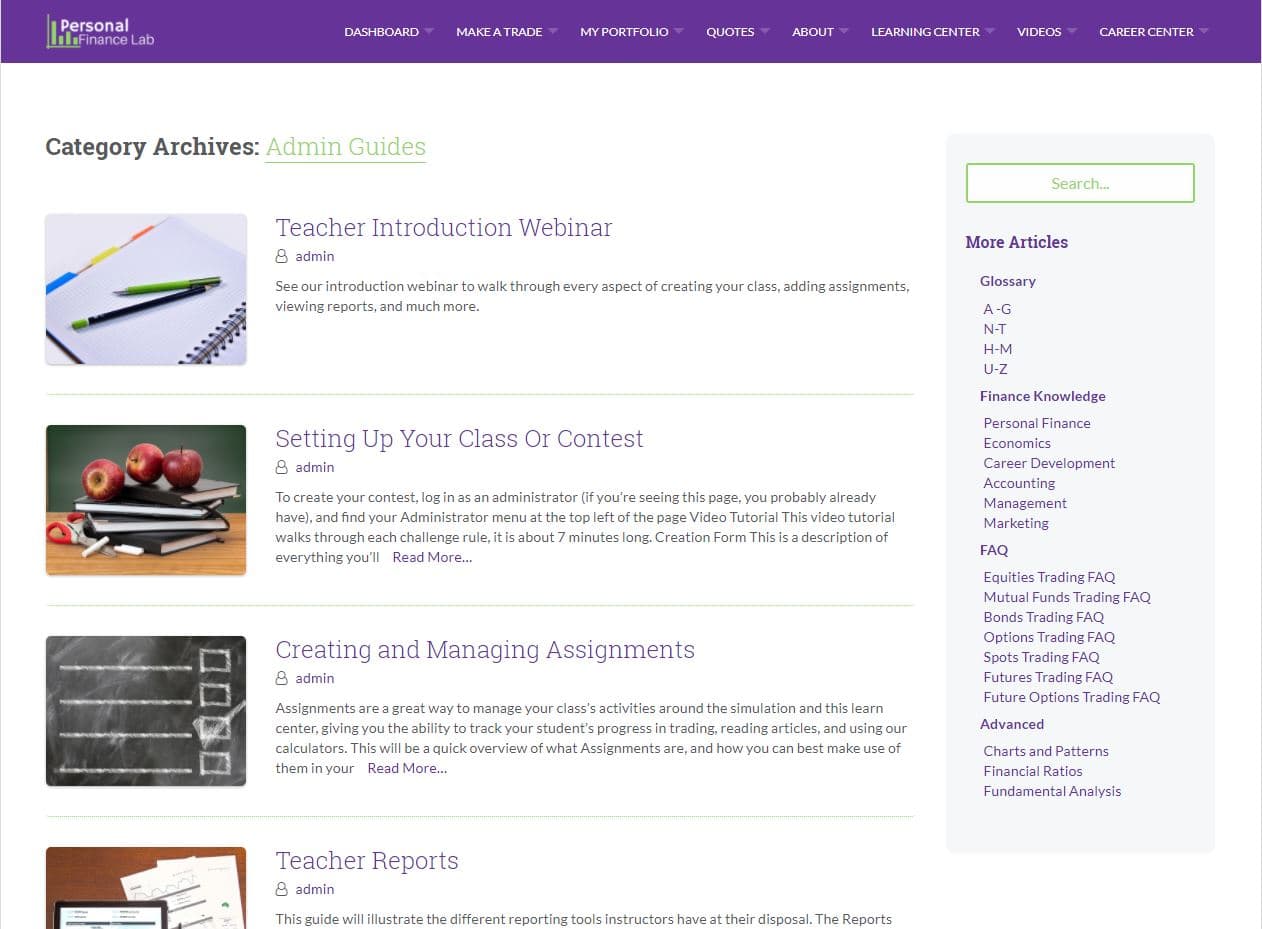The image size is (1262, 929).
Task: Click the apples on books thumbnail
Action: coord(146,500)
